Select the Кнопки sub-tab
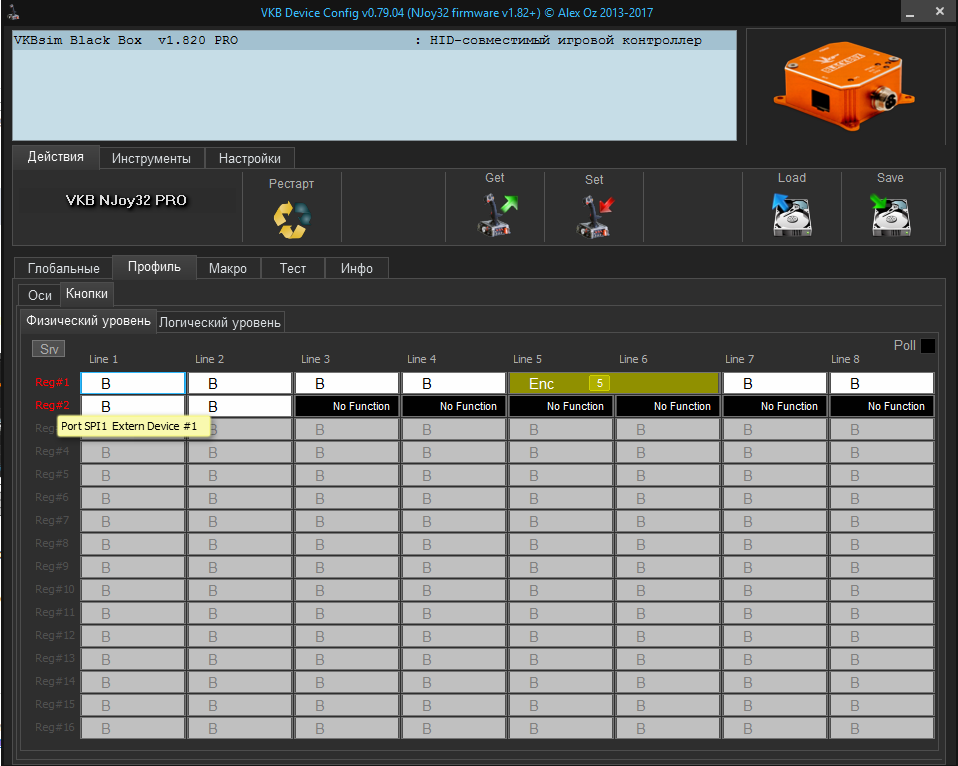Screen dimensions: 958x766 87,294
